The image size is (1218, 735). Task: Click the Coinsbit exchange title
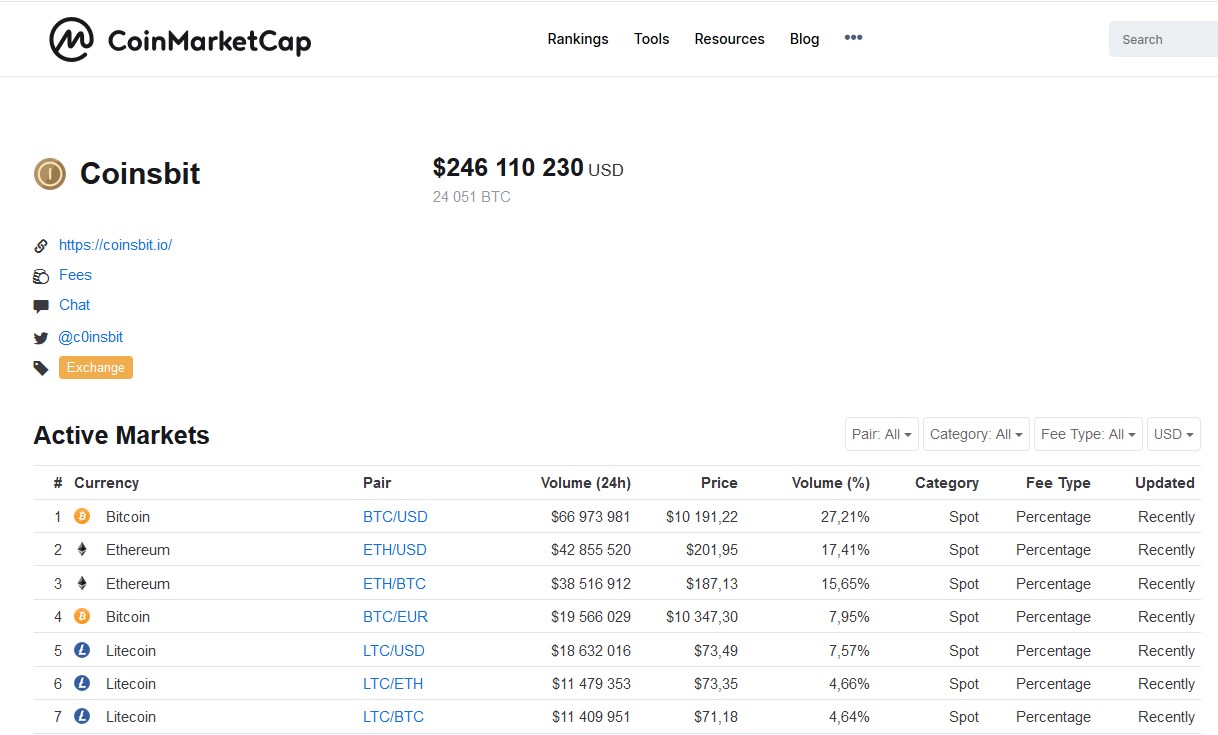coord(140,174)
